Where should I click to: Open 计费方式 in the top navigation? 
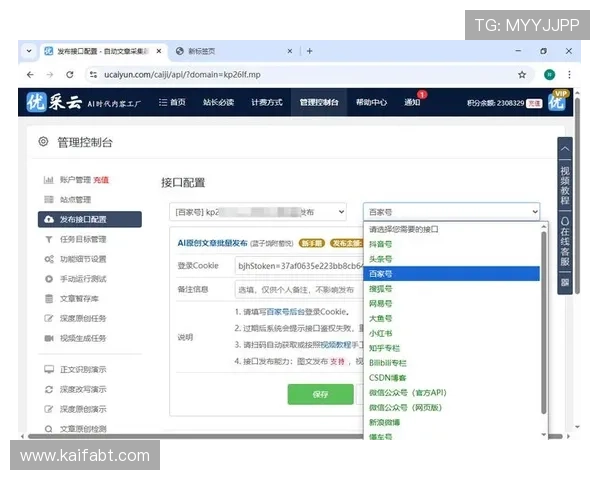(267, 102)
